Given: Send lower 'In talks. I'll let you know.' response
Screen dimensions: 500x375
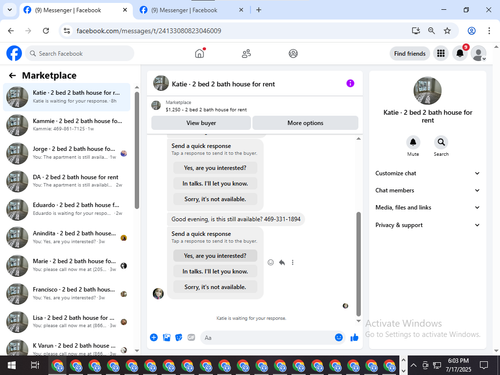Looking at the screenshot, I should click(x=215, y=271).
